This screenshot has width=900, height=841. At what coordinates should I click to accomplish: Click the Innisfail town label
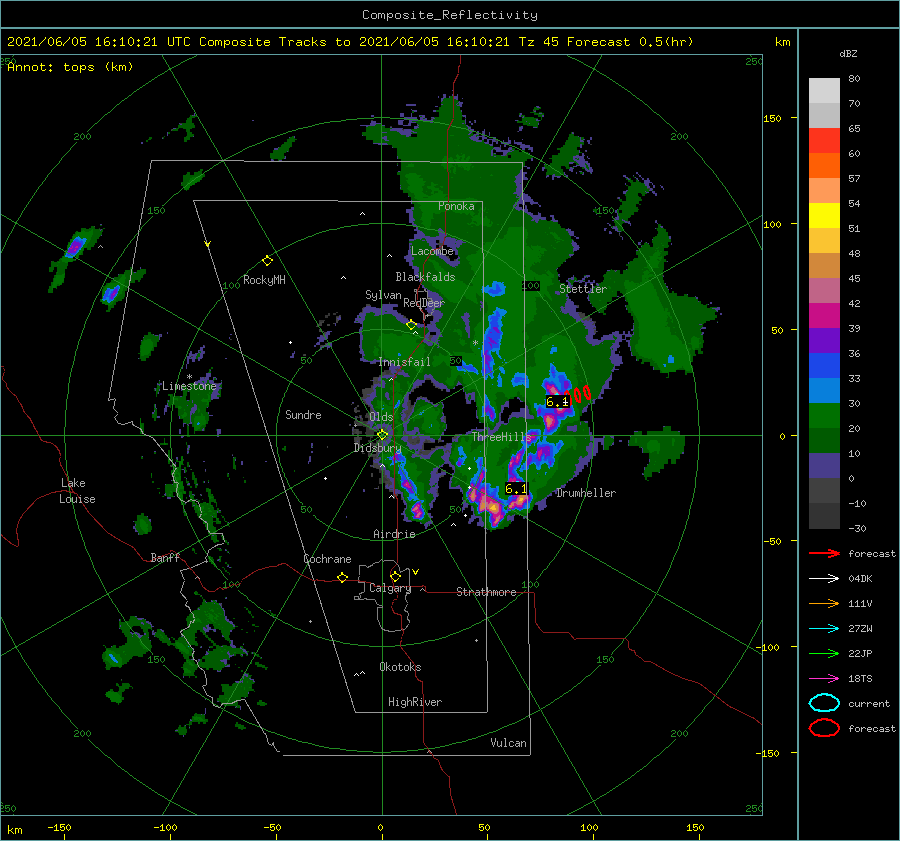[404, 362]
